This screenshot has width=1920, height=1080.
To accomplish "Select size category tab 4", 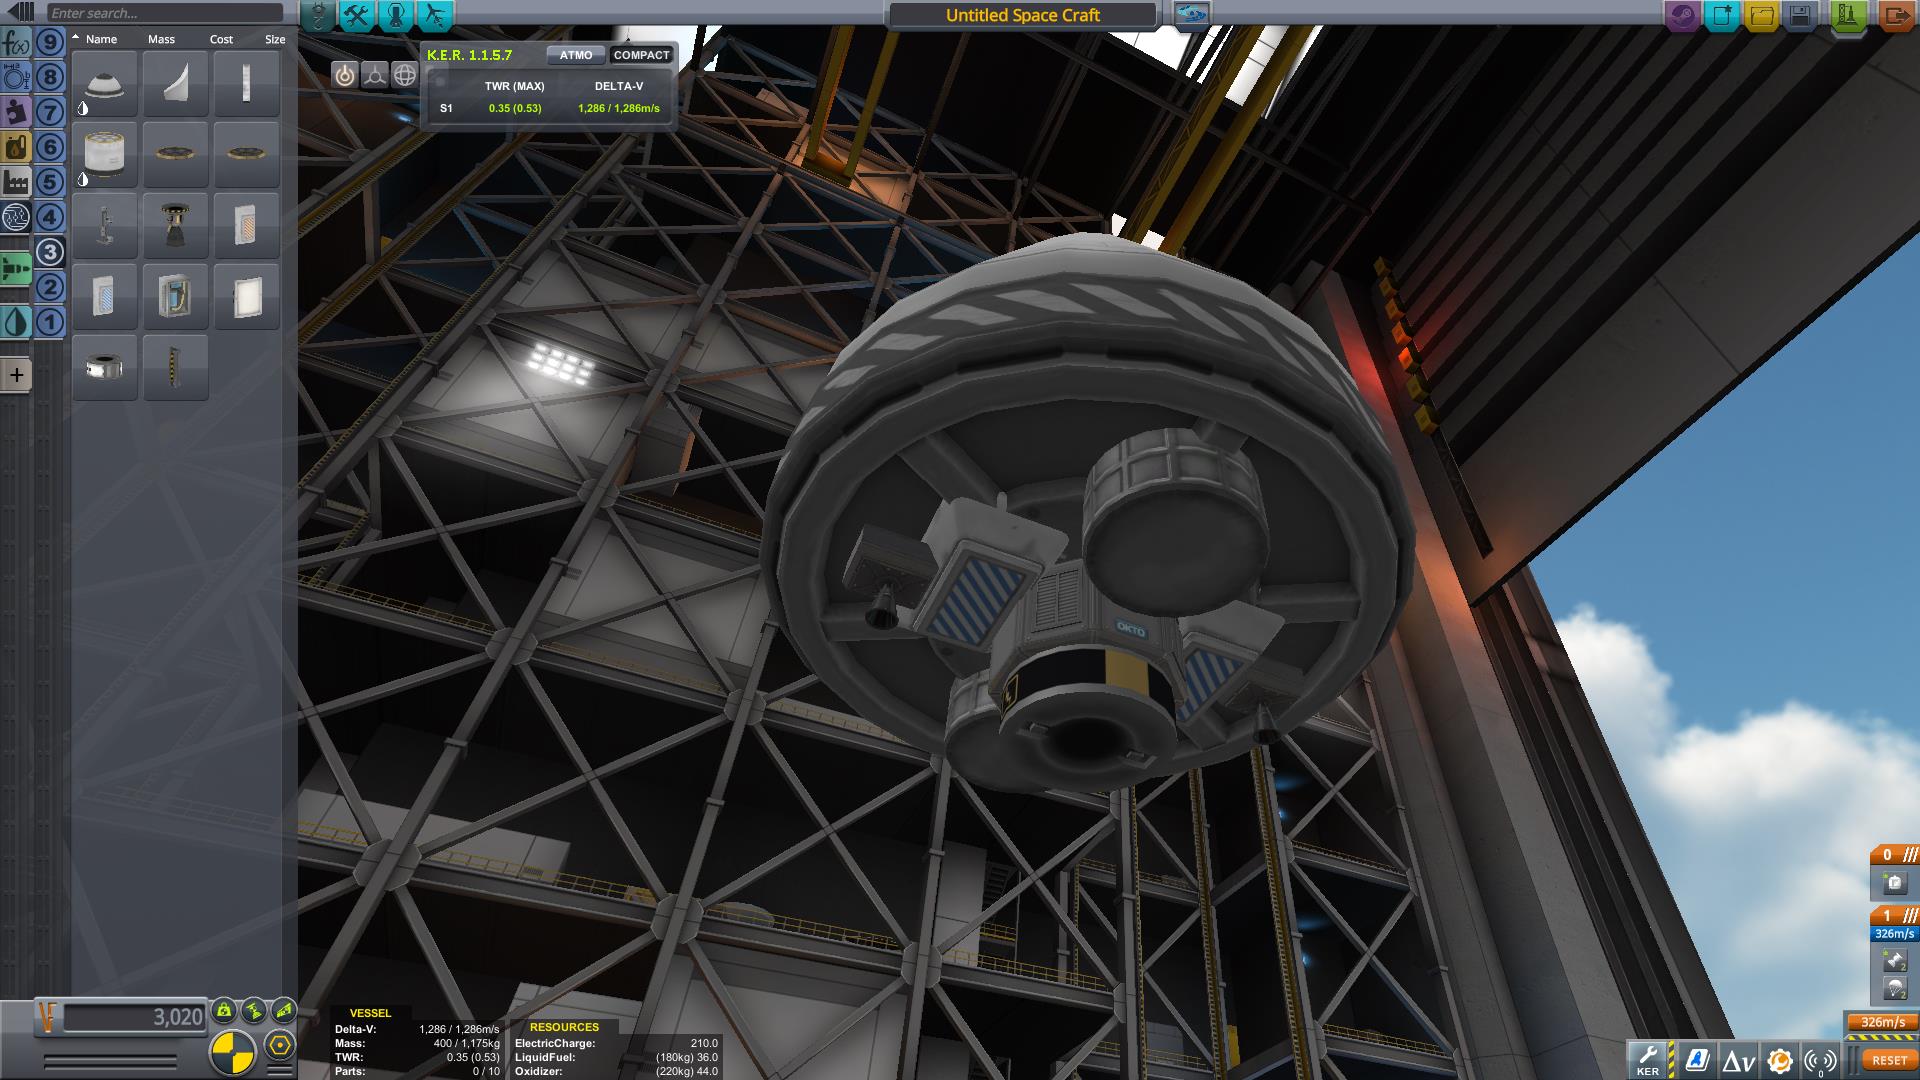I will [x=50, y=217].
